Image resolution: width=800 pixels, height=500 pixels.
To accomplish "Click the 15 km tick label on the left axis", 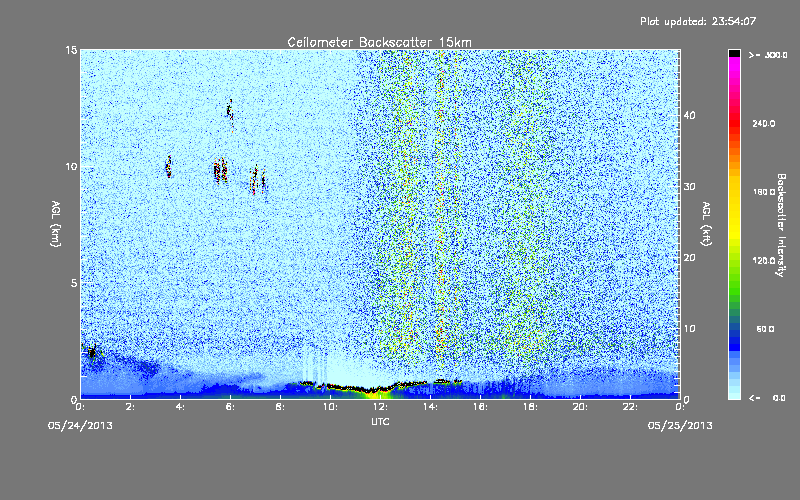I will 71,50.
